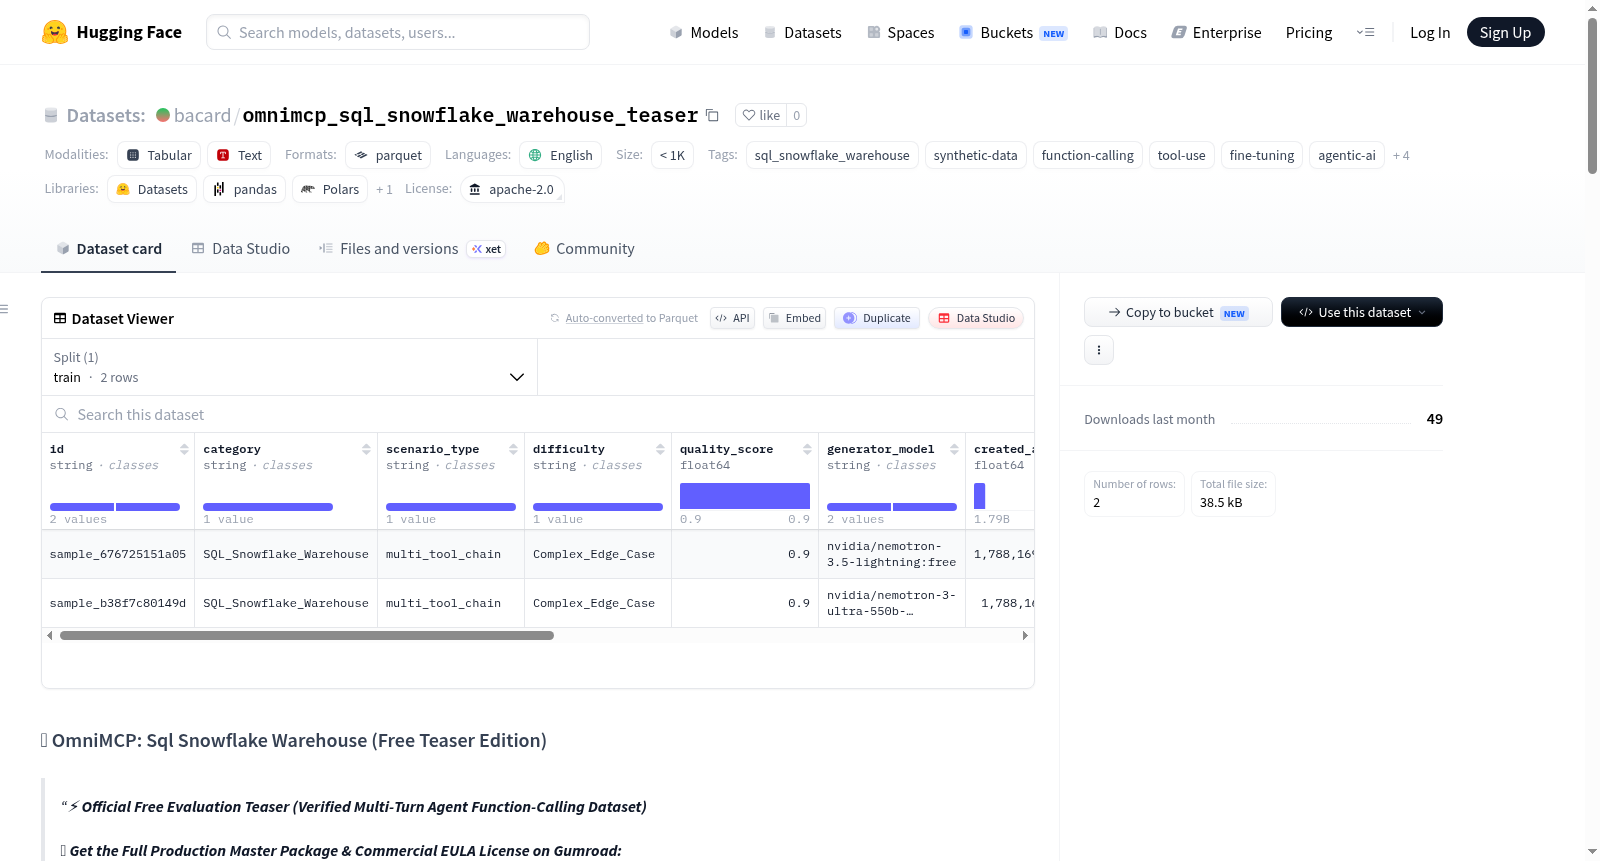Click the table horizontal scrollbar thumb
The height and width of the screenshot is (861, 1600).
coord(307,635)
